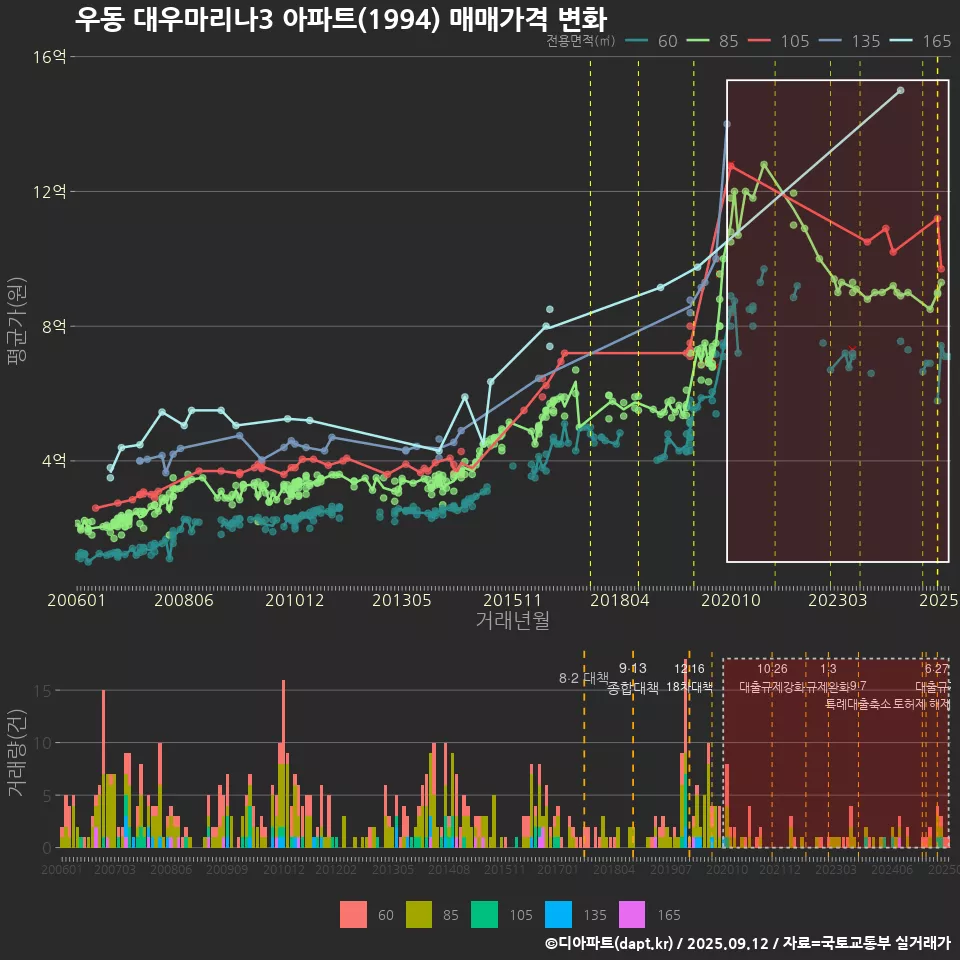This screenshot has width=960, height=960.
Task: Click the '거래년월' x-axis title
Action: click(x=512, y=620)
